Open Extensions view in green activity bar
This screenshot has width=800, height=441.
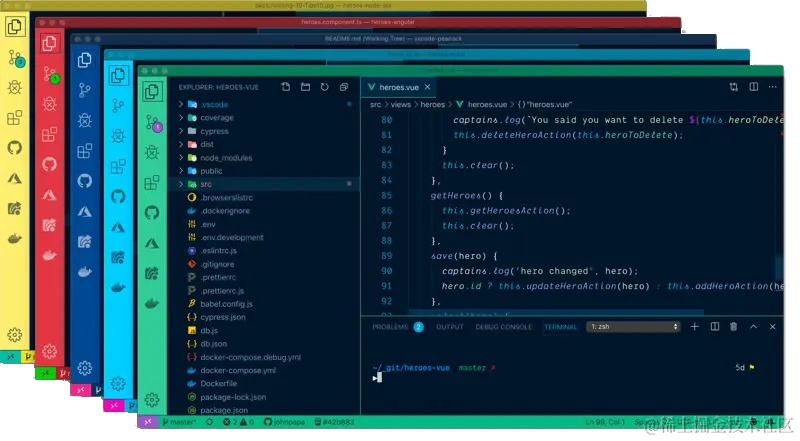[x=153, y=181]
